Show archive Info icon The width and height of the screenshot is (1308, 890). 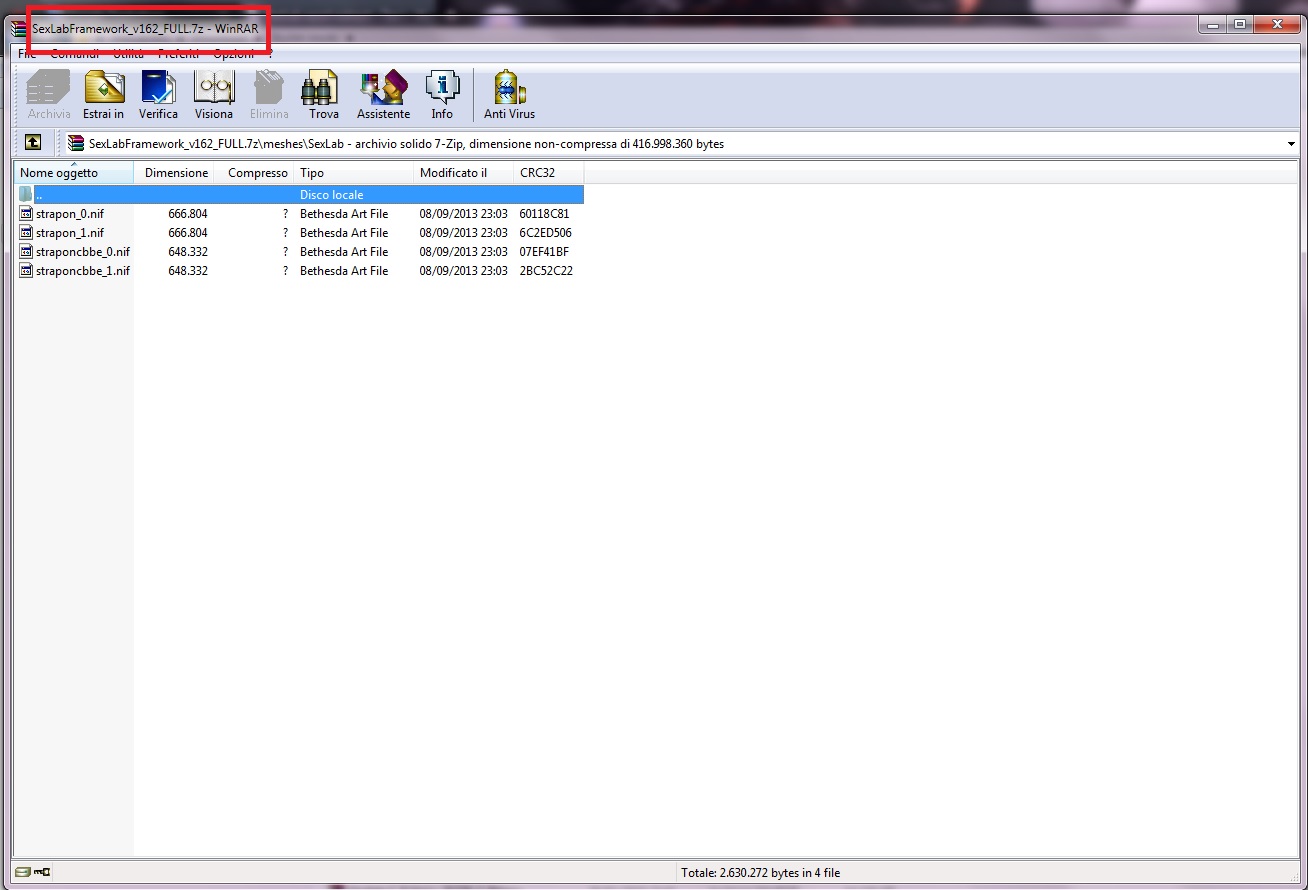(442, 88)
